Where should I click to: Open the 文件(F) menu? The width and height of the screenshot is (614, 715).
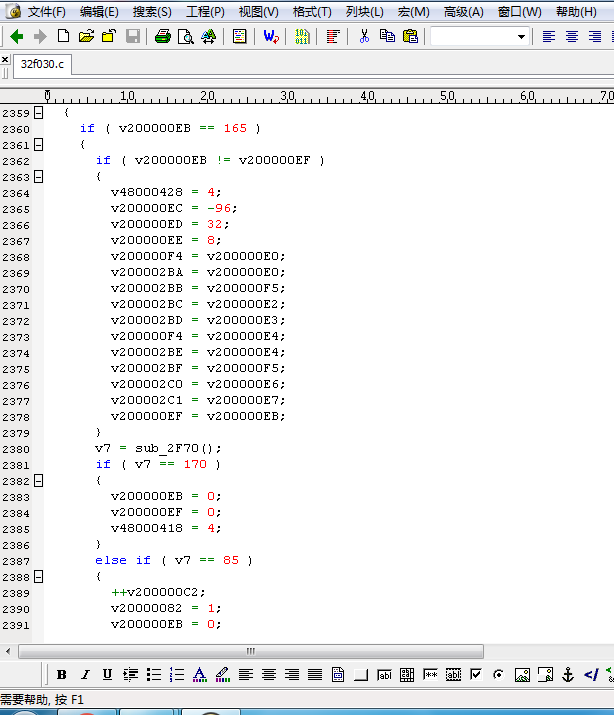pos(46,12)
